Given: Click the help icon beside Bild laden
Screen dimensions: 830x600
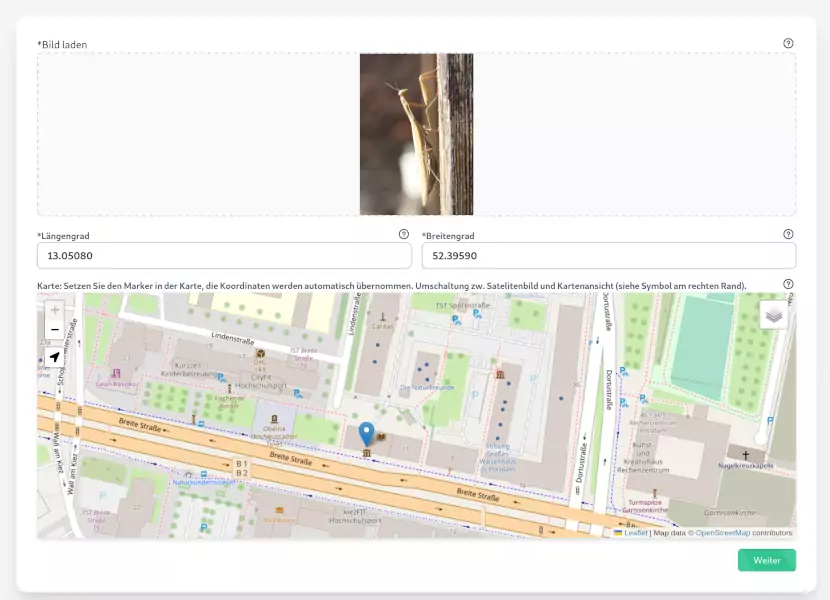Looking at the screenshot, I should (x=788, y=43).
